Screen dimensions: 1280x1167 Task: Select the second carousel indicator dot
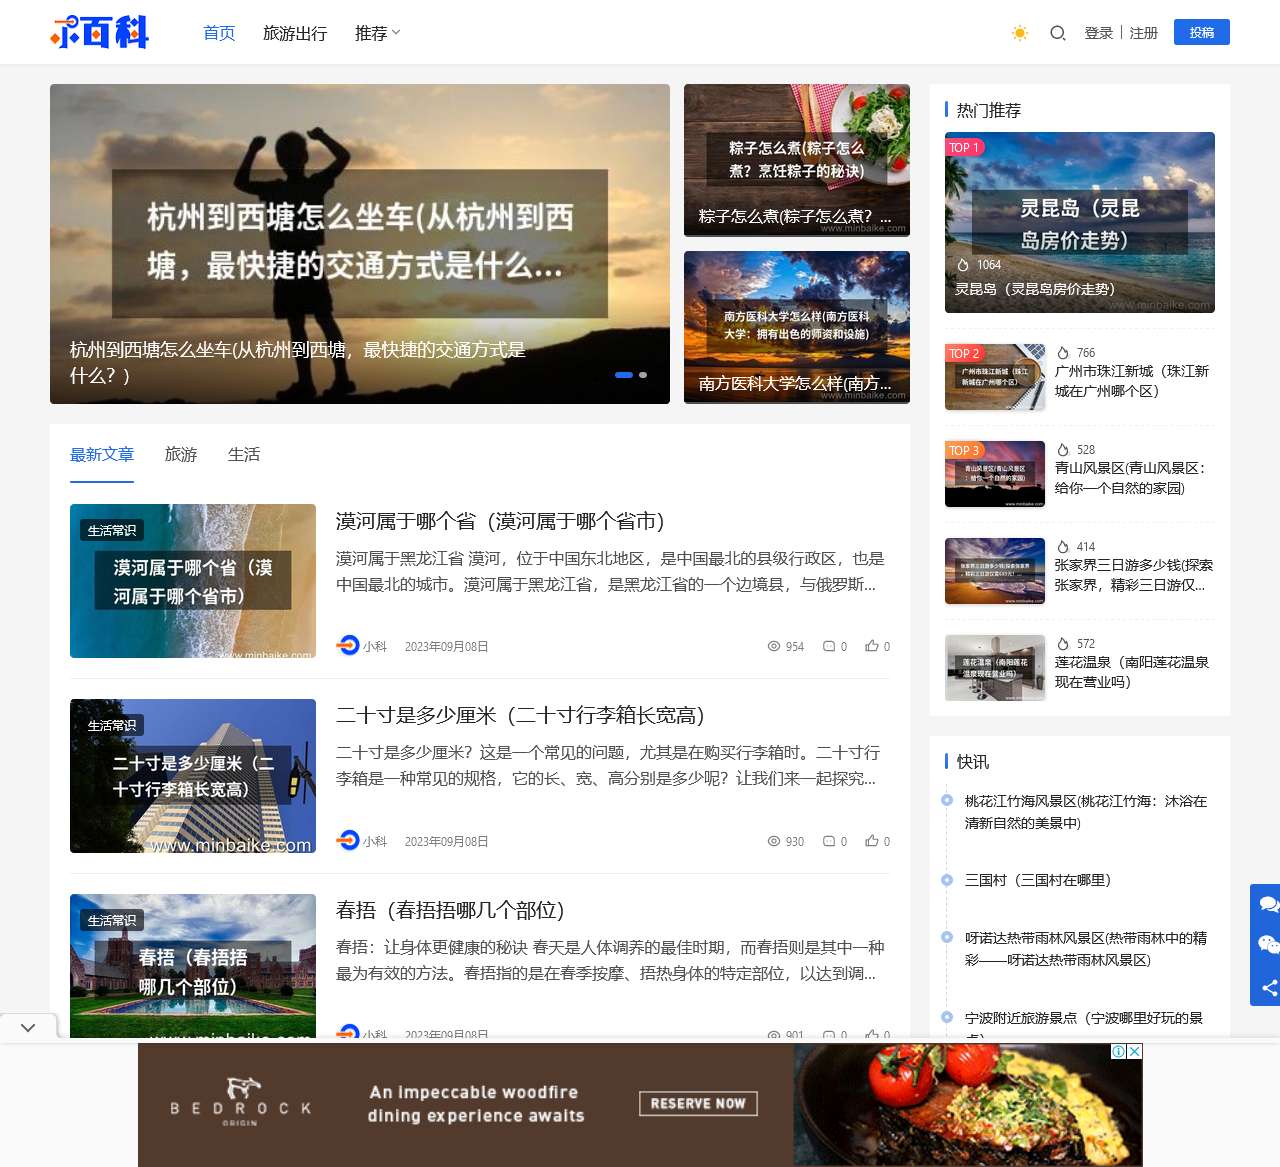coord(643,375)
